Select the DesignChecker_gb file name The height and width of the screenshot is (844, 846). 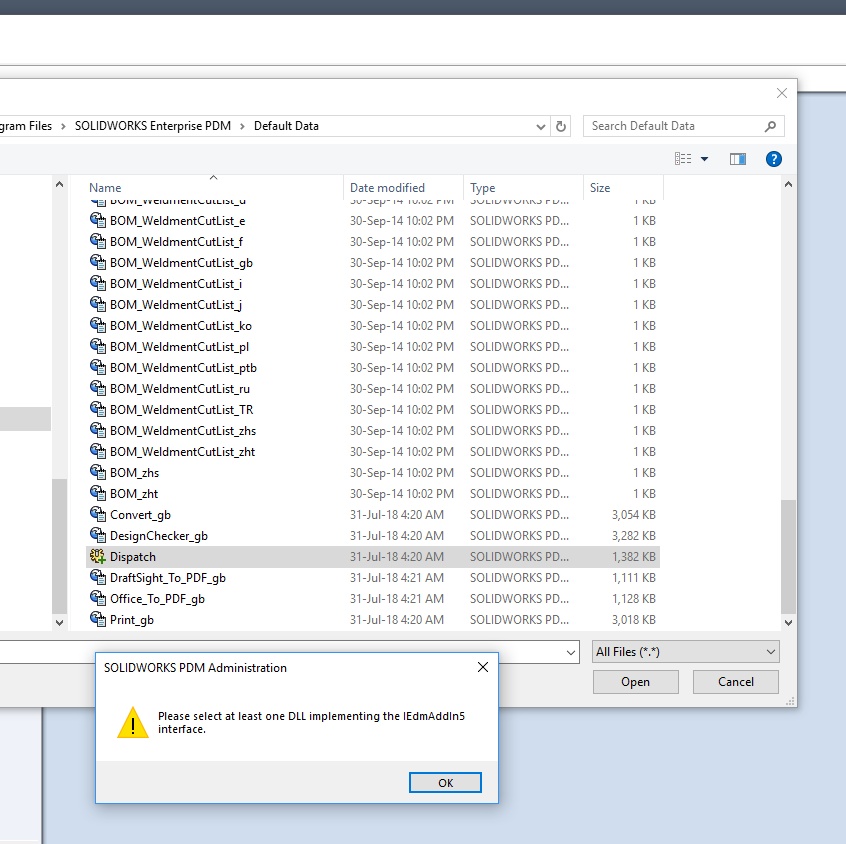(x=159, y=536)
